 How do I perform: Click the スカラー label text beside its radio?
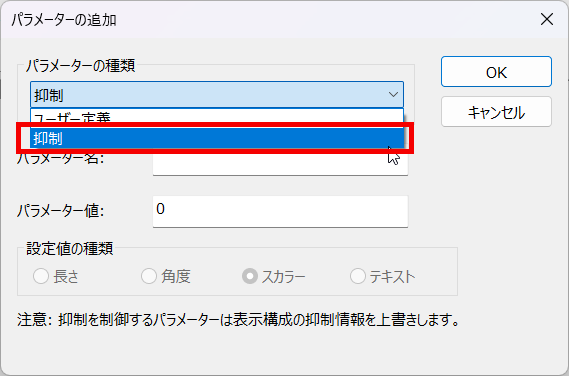(x=283, y=277)
